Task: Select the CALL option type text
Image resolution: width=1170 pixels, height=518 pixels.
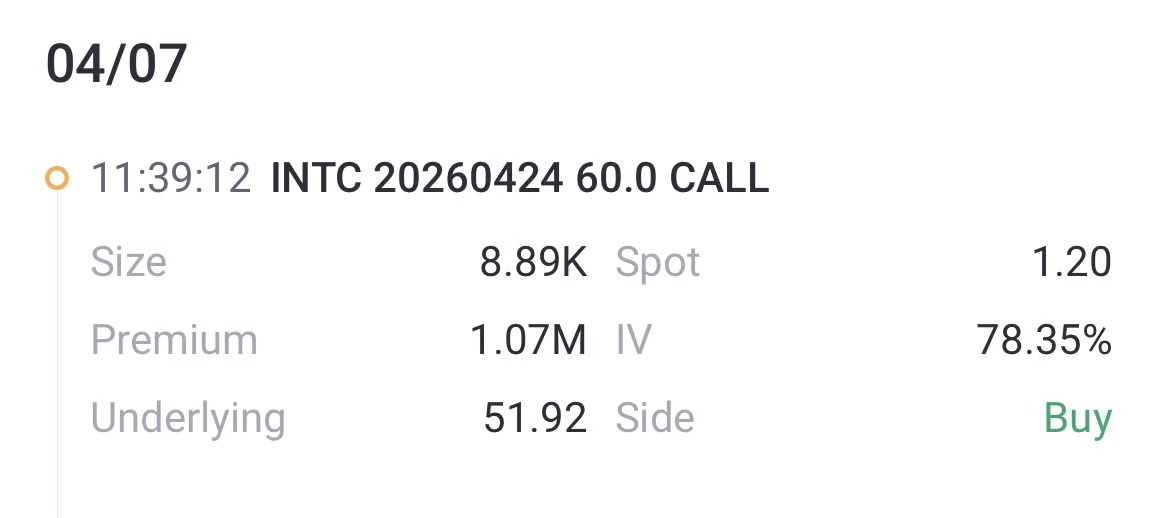Action: pos(719,179)
